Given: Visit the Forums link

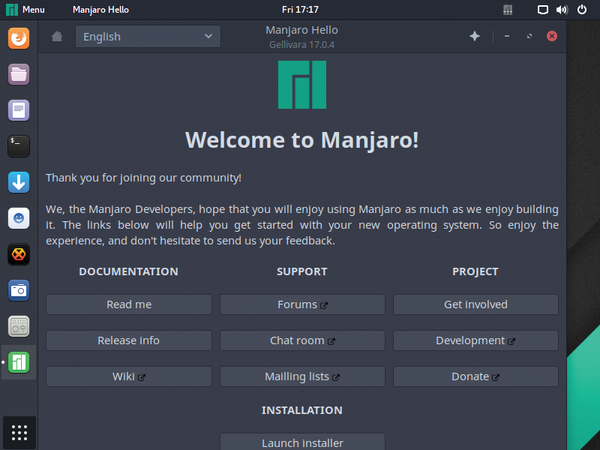Looking at the screenshot, I should coord(302,304).
